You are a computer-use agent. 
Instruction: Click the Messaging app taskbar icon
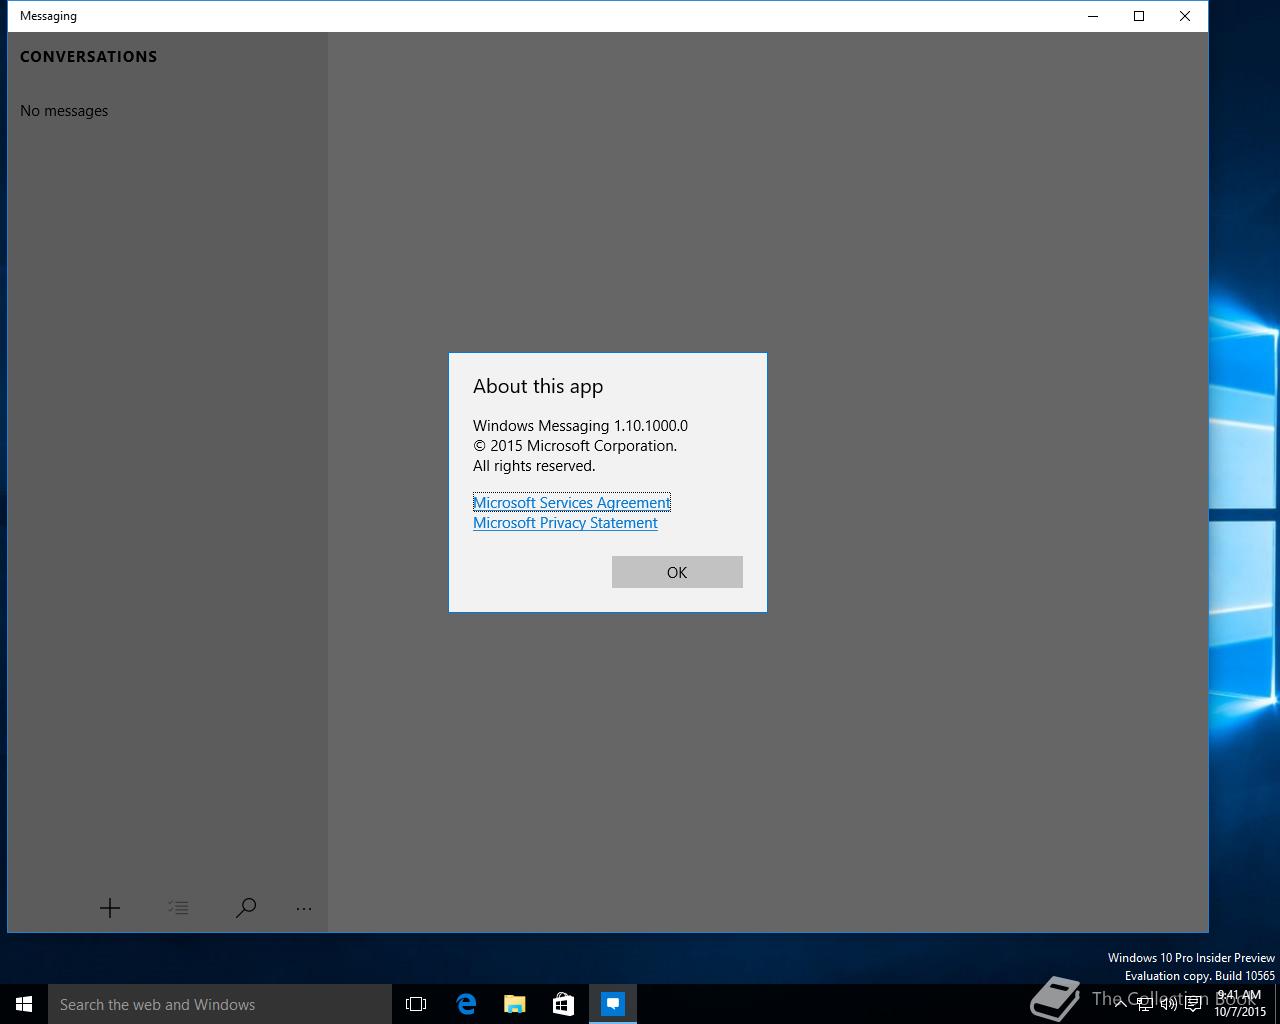(x=613, y=1004)
